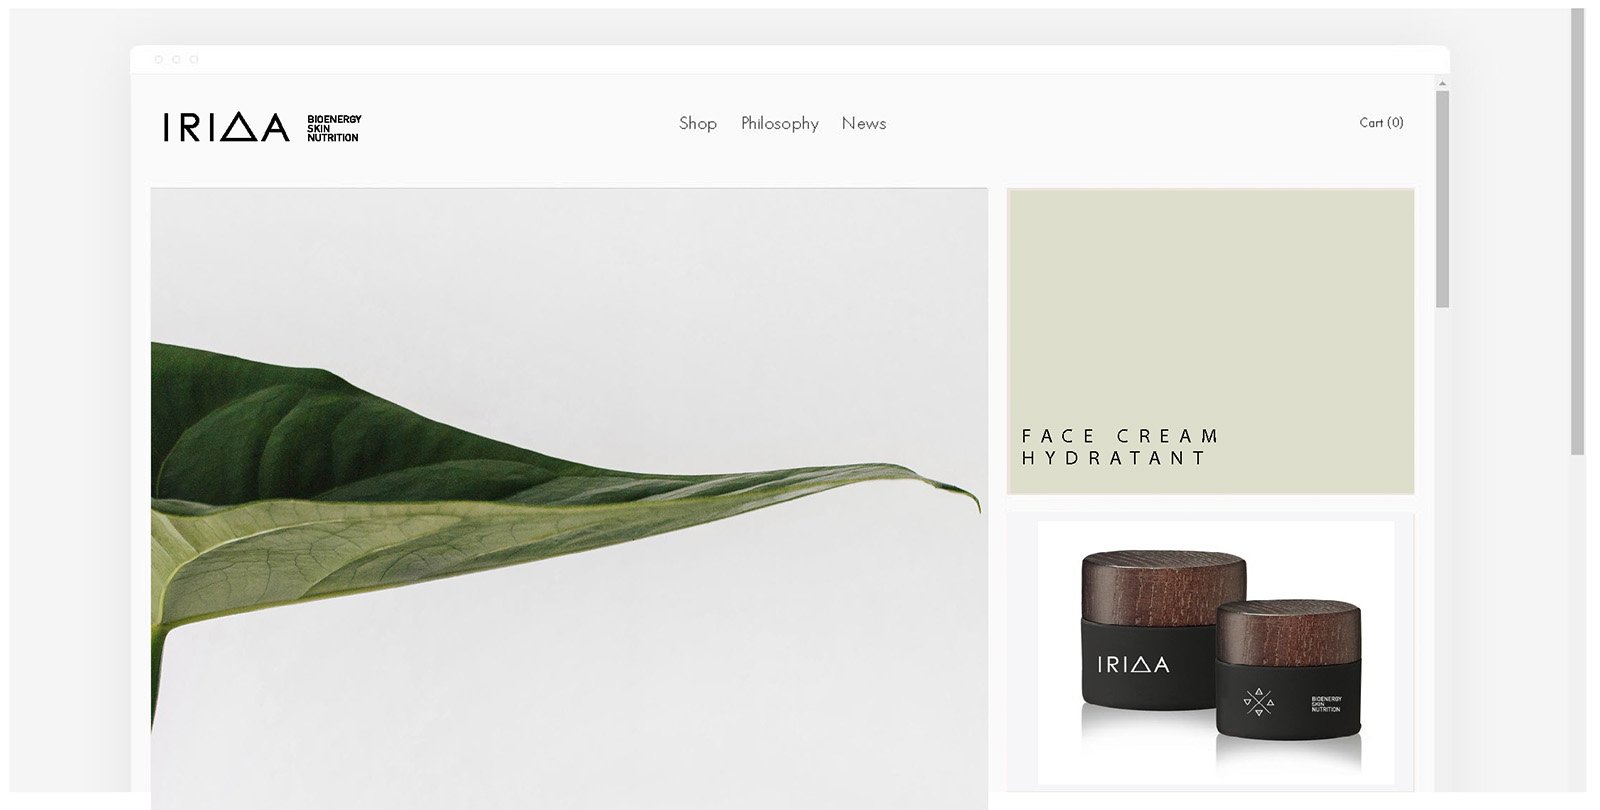Screen dimensions: 1600x810
Task: Click the inner page scrollbar thumb
Action: 1442,199
